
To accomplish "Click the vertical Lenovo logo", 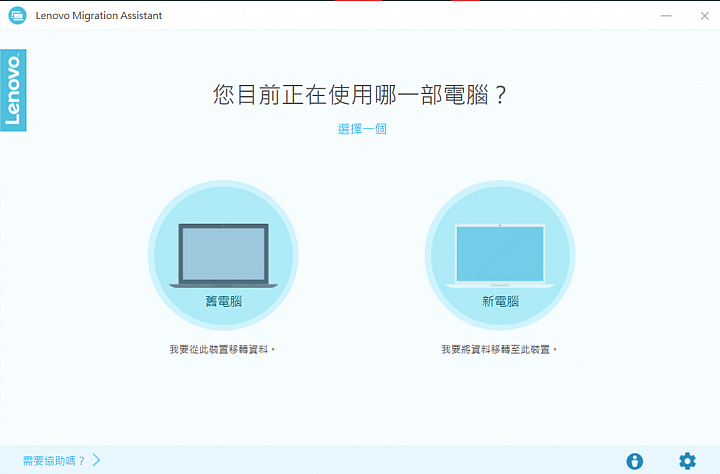I will click(13, 90).
